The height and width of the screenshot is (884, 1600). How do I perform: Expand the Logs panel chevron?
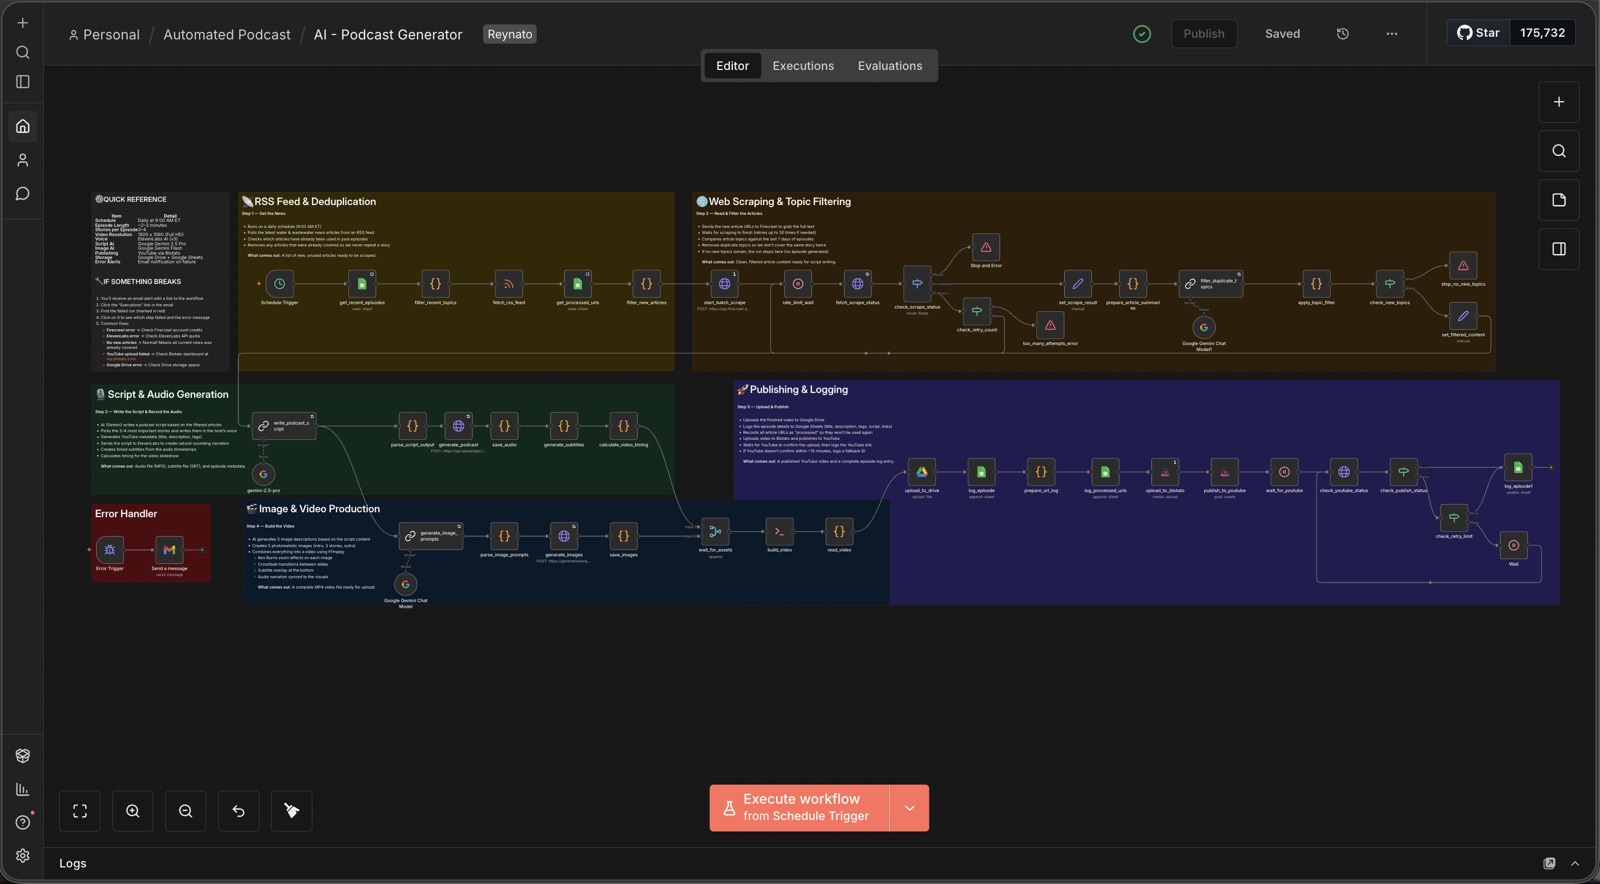point(1575,863)
